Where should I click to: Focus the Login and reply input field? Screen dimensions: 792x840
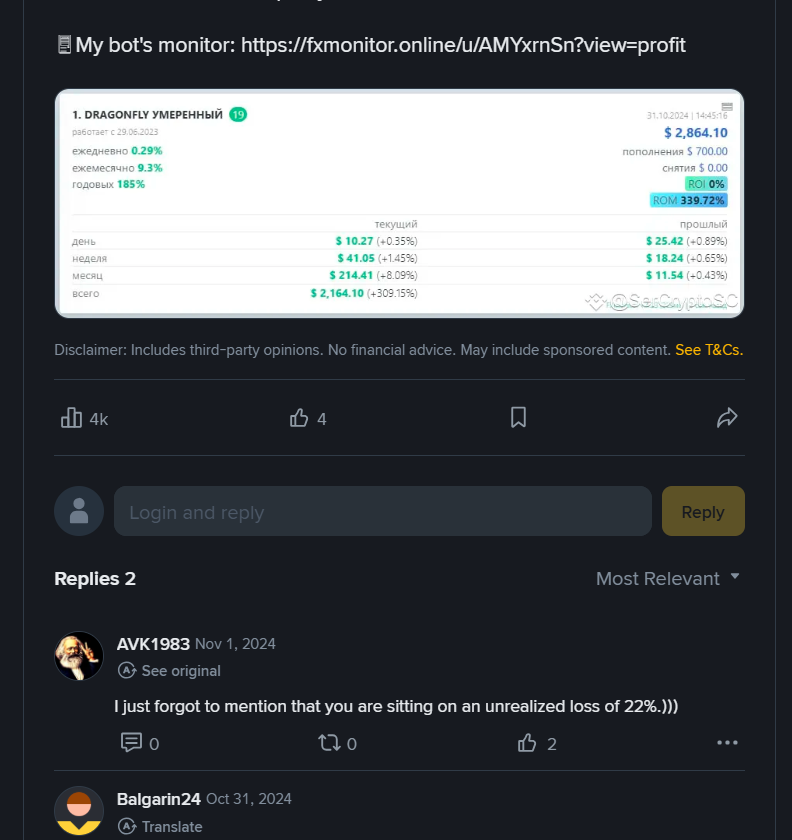click(x=382, y=512)
